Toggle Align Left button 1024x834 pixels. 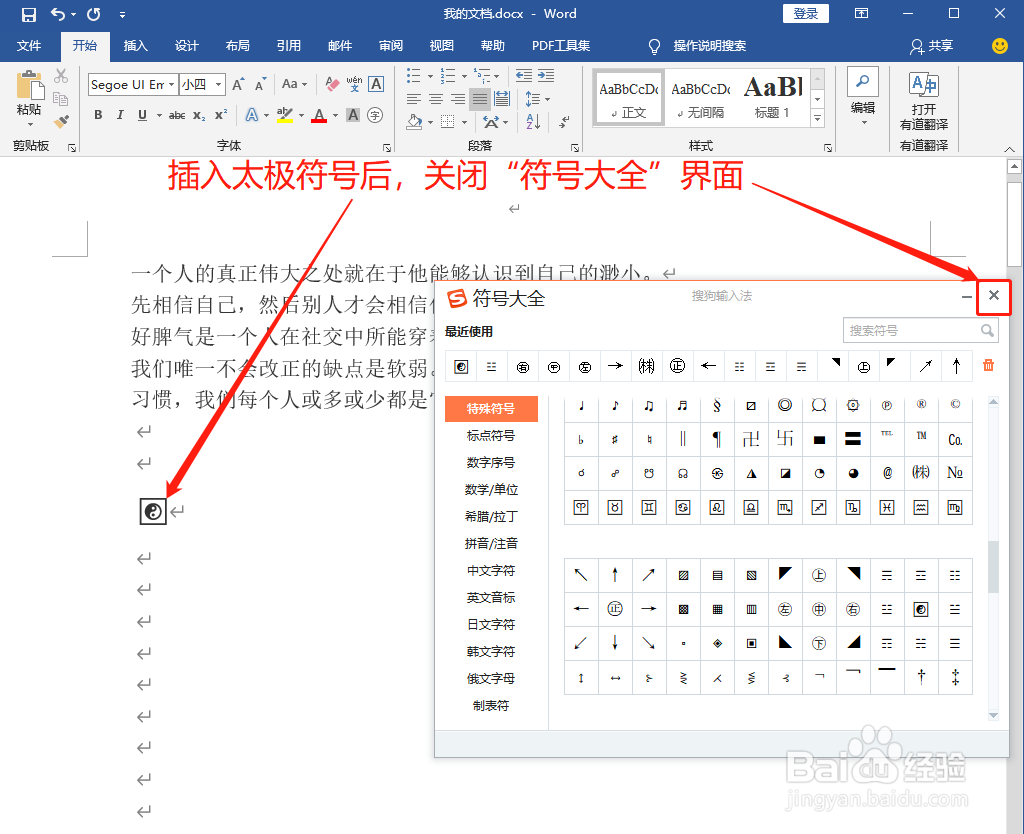(413, 99)
